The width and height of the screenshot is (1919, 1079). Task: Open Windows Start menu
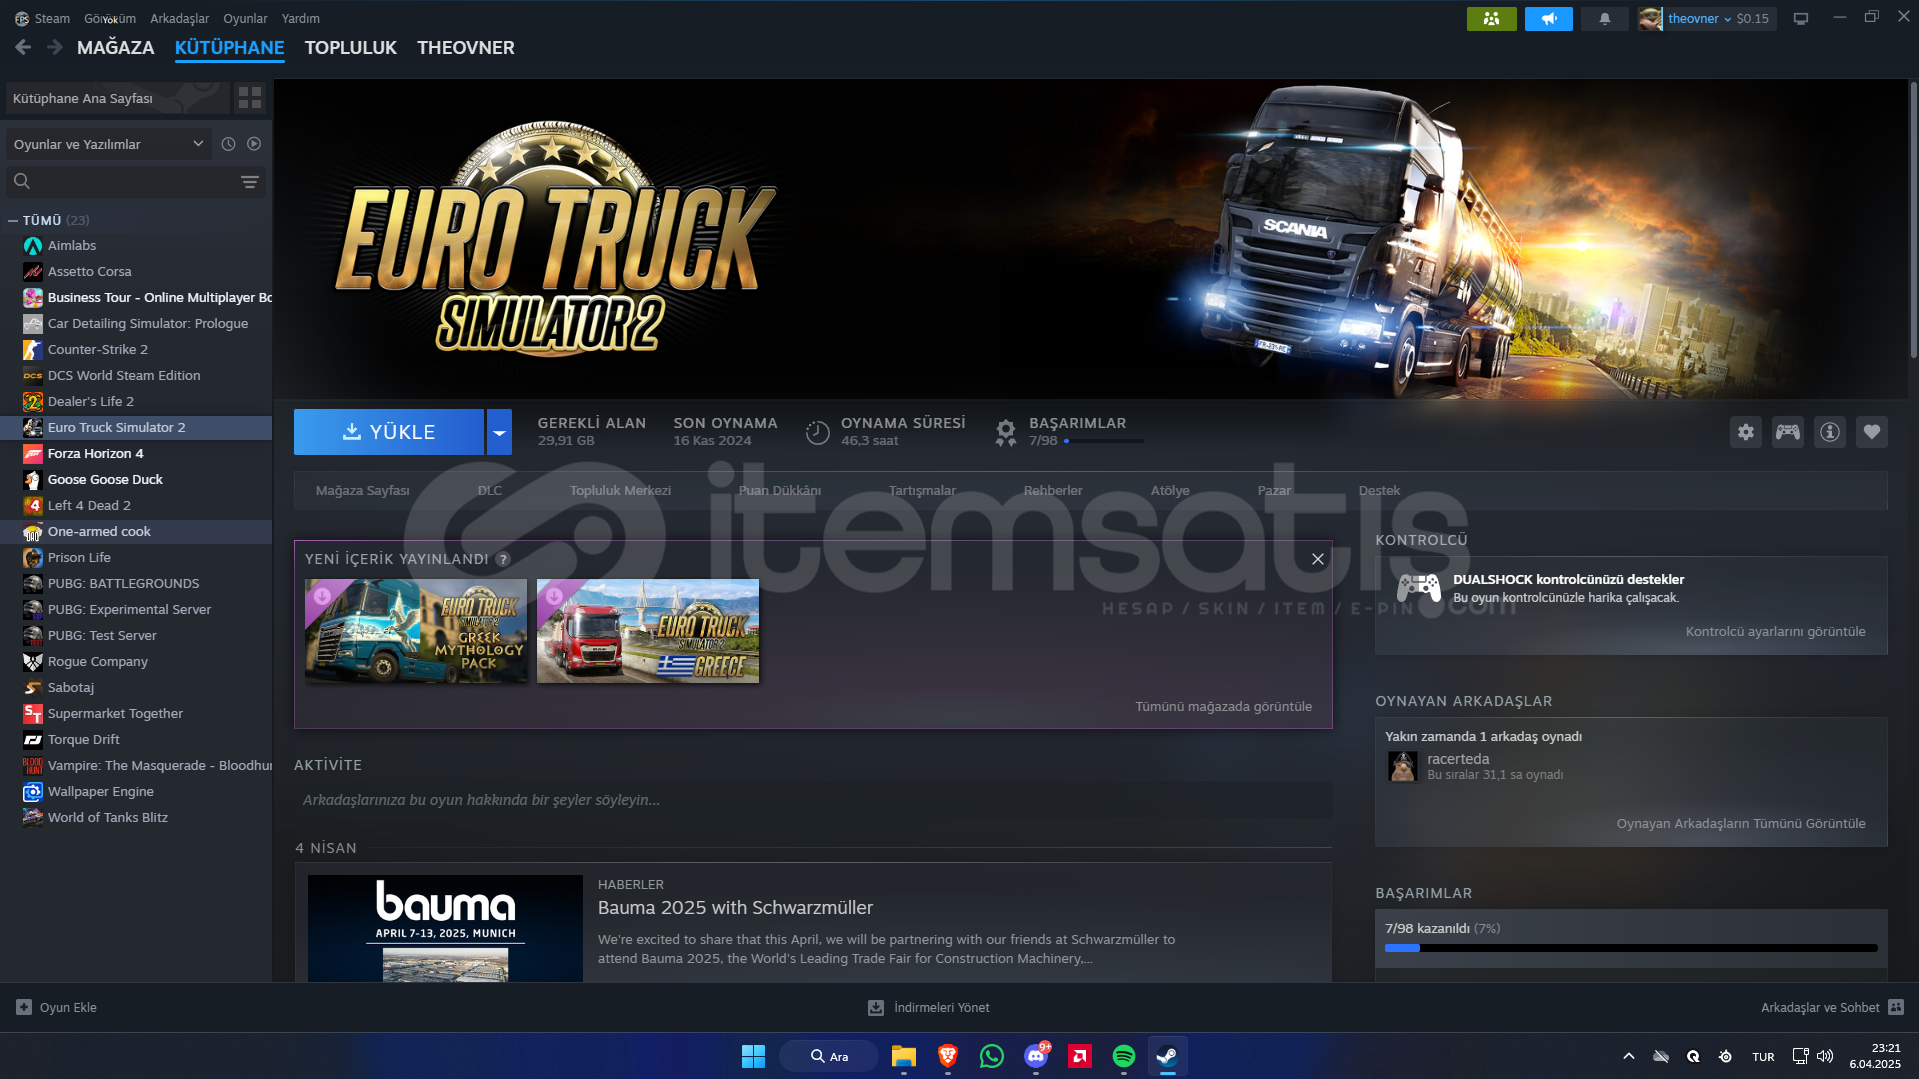pos(753,1056)
